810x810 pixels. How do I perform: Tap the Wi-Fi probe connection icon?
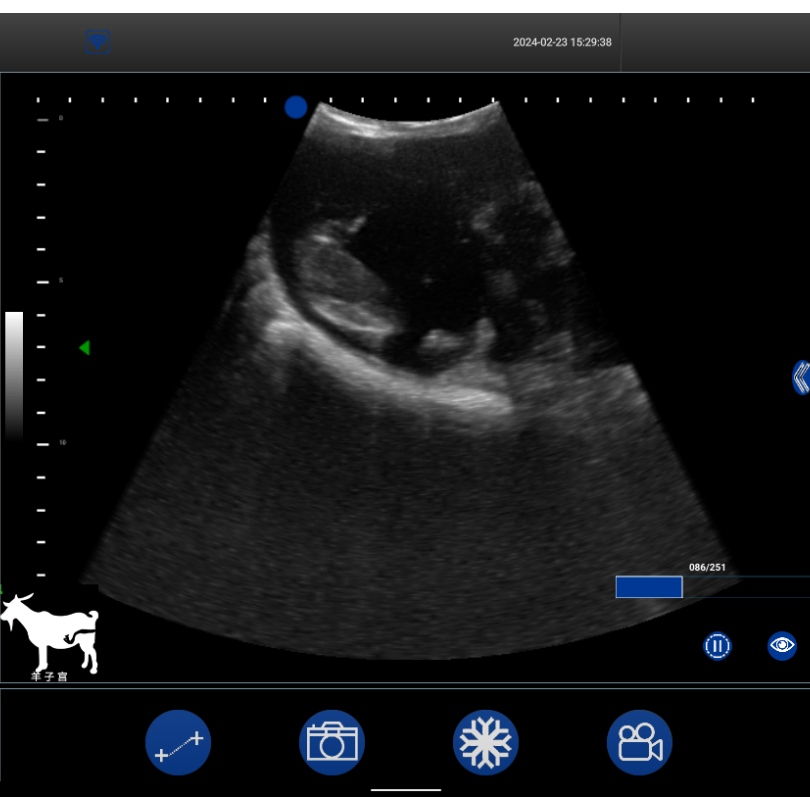click(x=98, y=42)
